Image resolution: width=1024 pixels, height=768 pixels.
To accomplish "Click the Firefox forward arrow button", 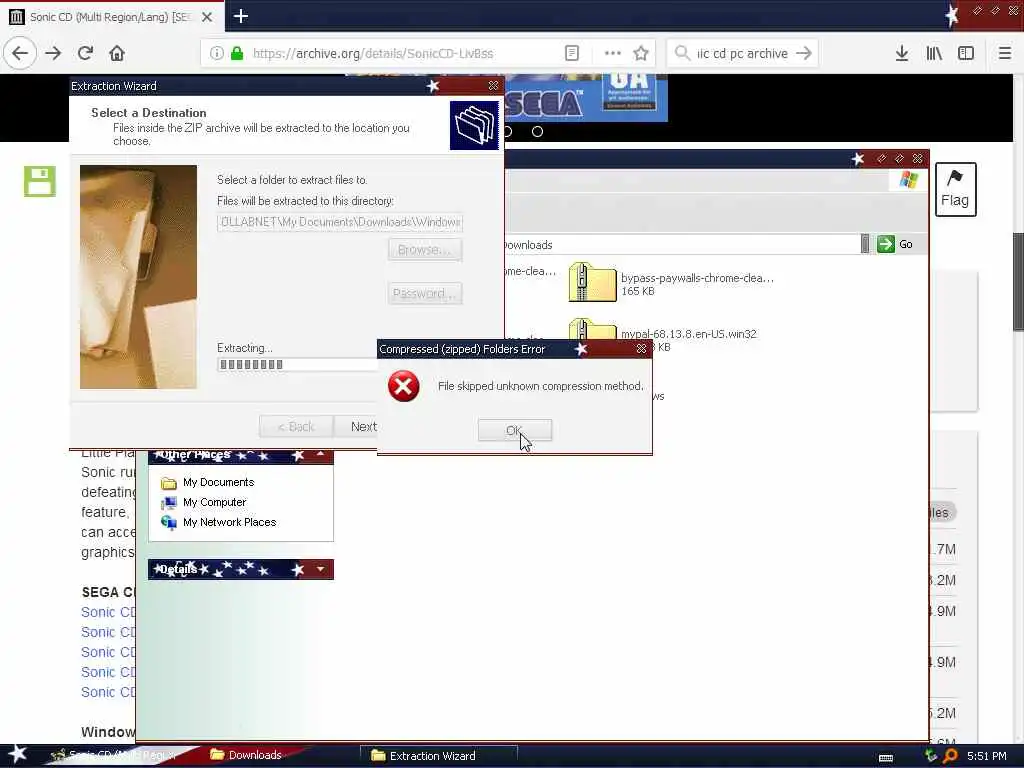I will [x=53, y=54].
